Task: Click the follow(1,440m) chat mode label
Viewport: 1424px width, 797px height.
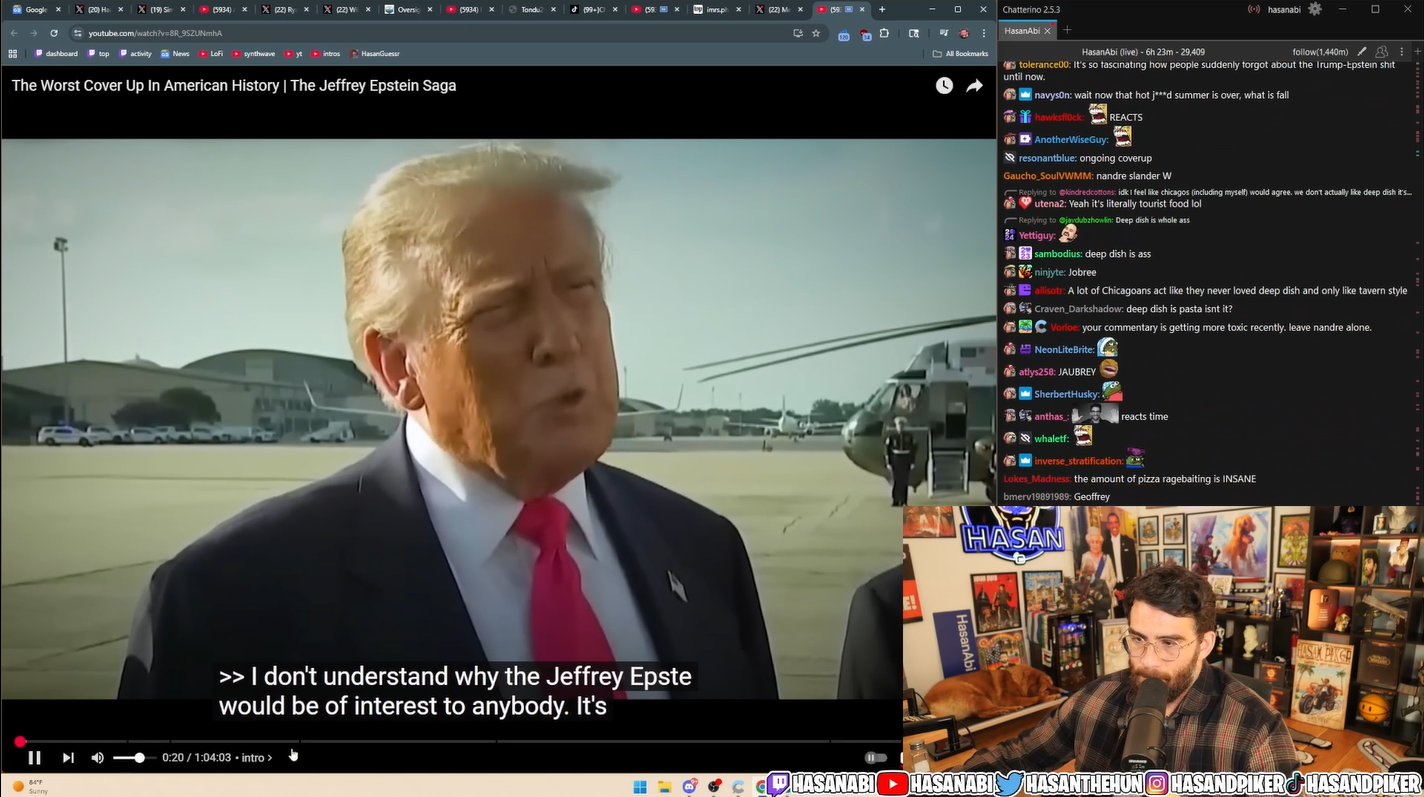Action: click(x=1320, y=52)
